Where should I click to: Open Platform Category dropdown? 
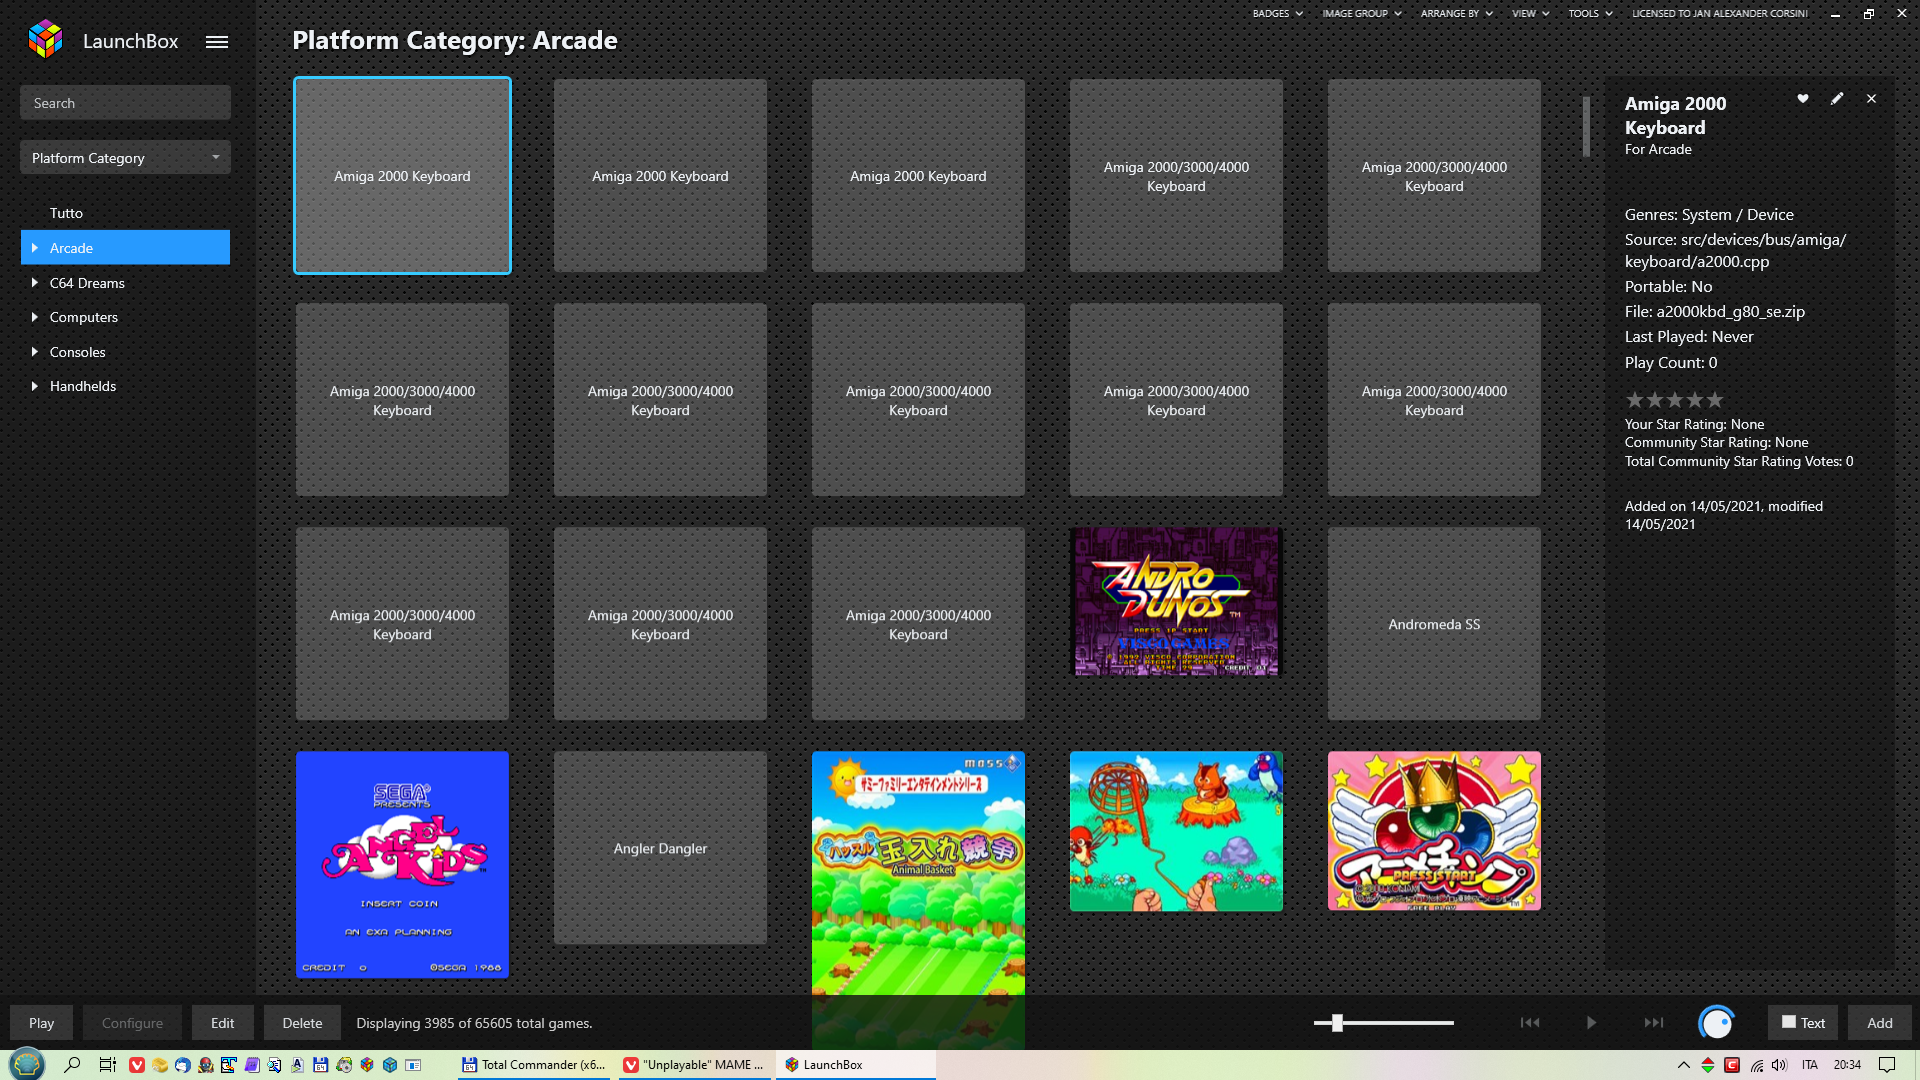(x=125, y=158)
